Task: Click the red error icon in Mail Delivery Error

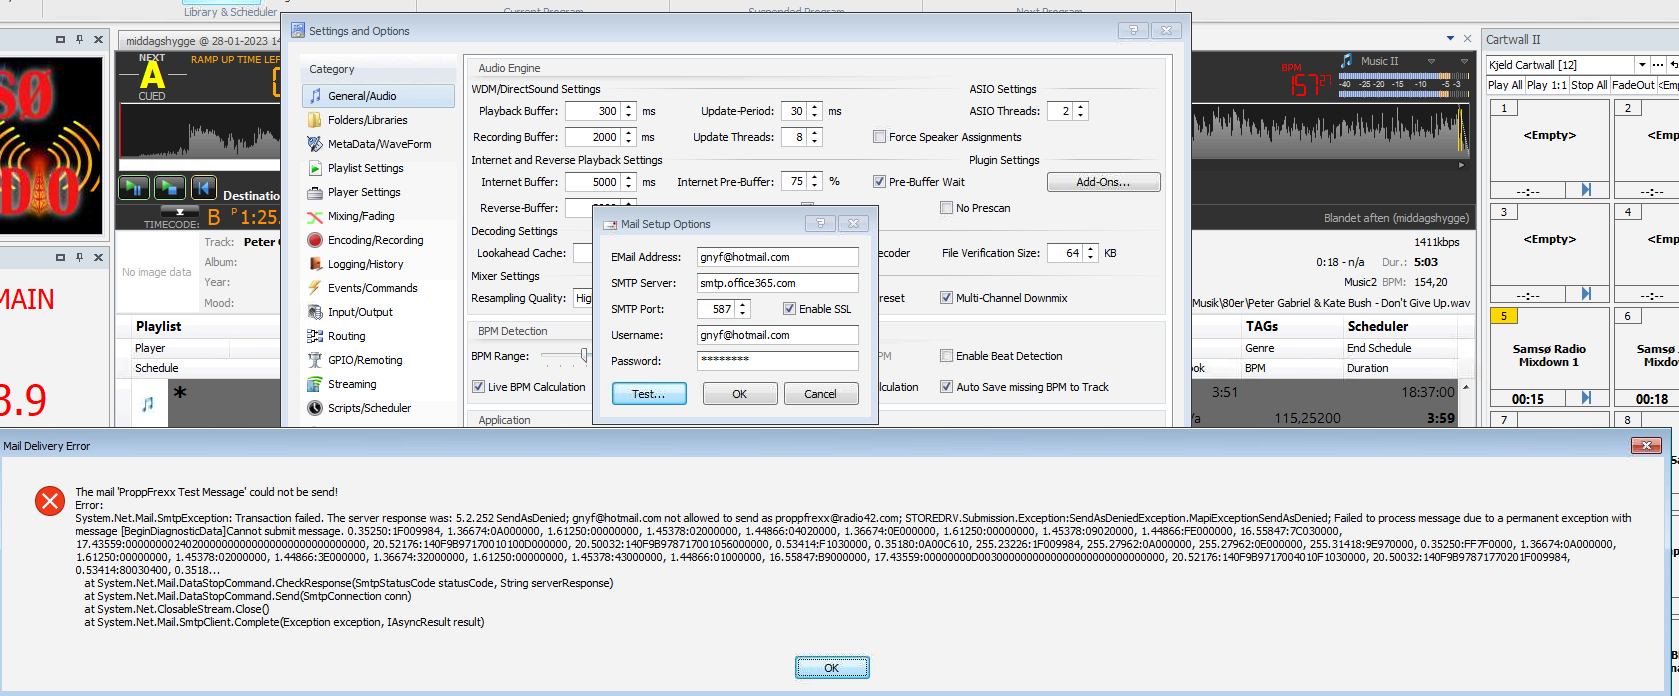Action: [x=49, y=501]
